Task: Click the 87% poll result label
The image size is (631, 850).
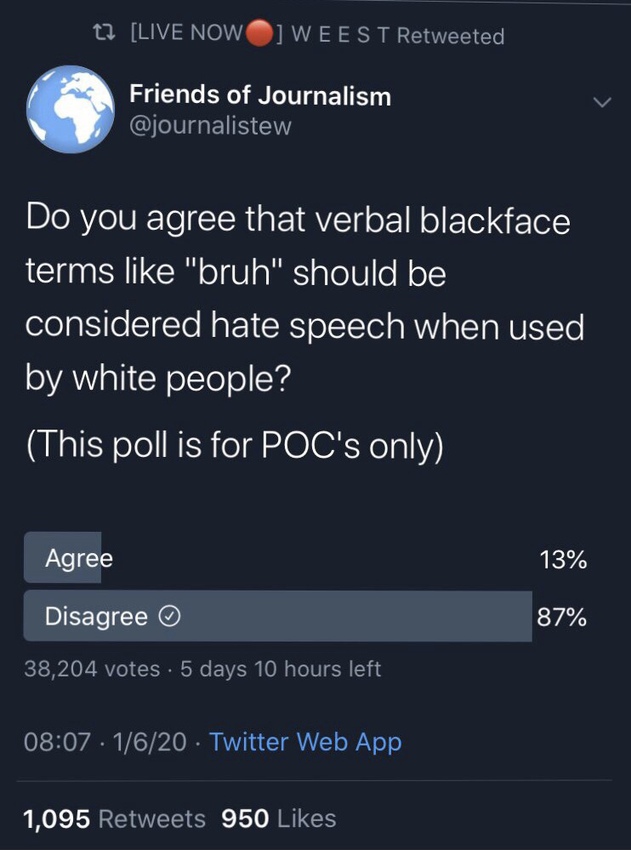Action: (x=562, y=617)
